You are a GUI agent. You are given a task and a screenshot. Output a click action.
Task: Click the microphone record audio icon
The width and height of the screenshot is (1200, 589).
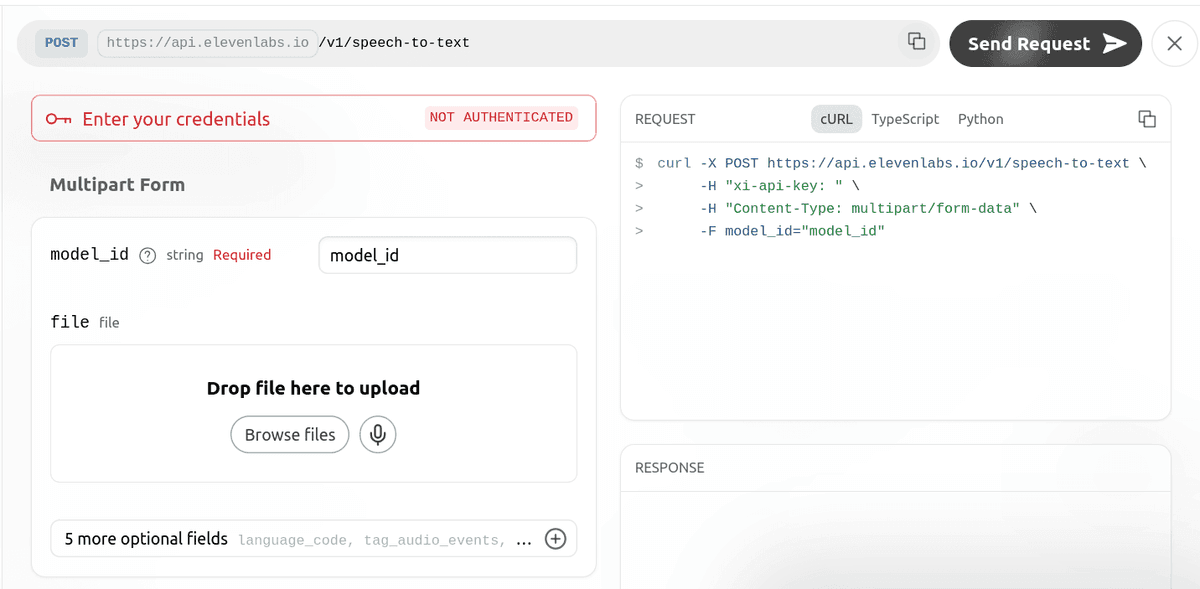click(x=378, y=435)
